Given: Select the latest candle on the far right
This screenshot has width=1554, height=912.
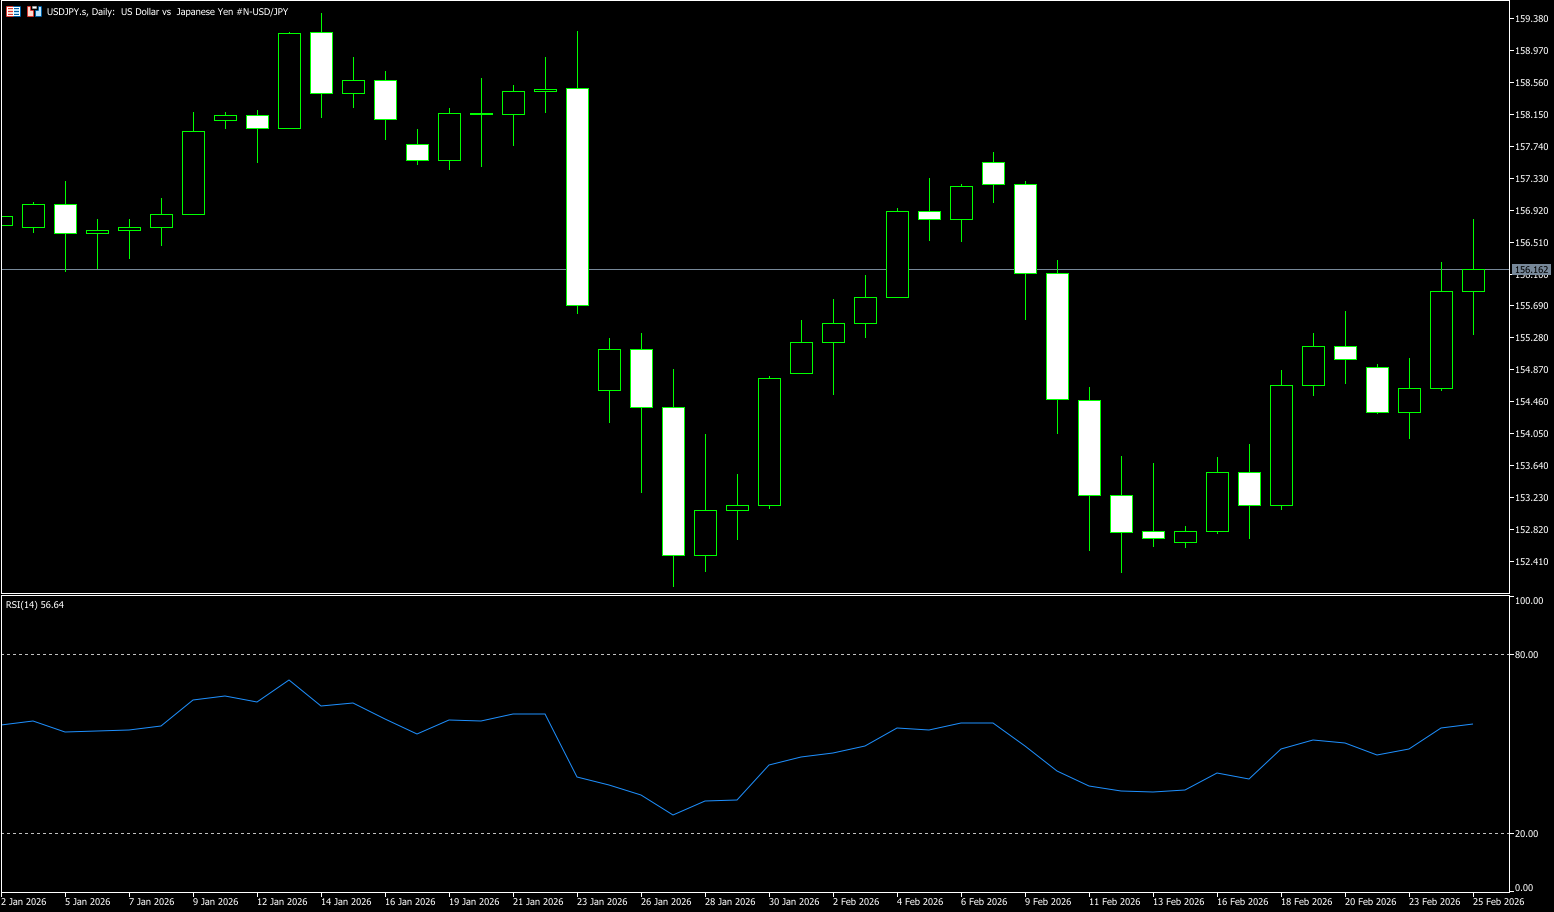Looking at the screenshot, I should (1473, 280).
